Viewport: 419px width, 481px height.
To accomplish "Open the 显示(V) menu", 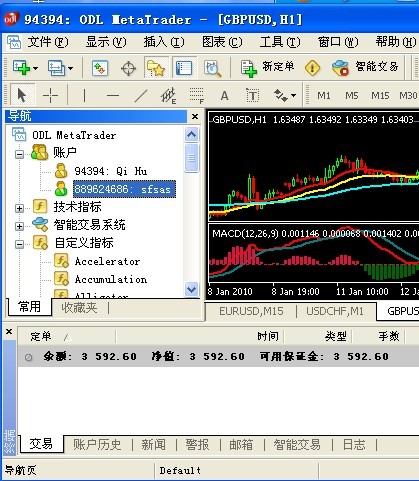I will [x=106, y=42].
